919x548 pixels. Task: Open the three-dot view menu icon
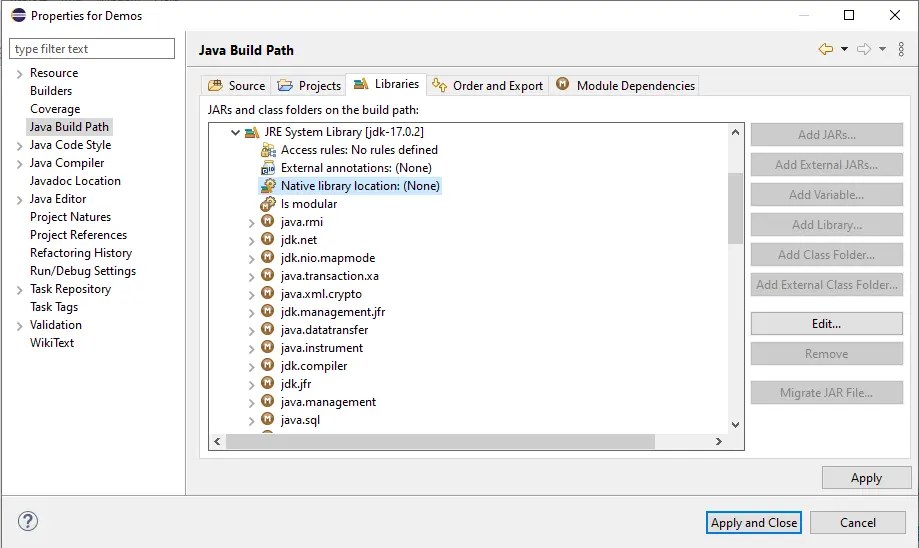tap(901, 49)
